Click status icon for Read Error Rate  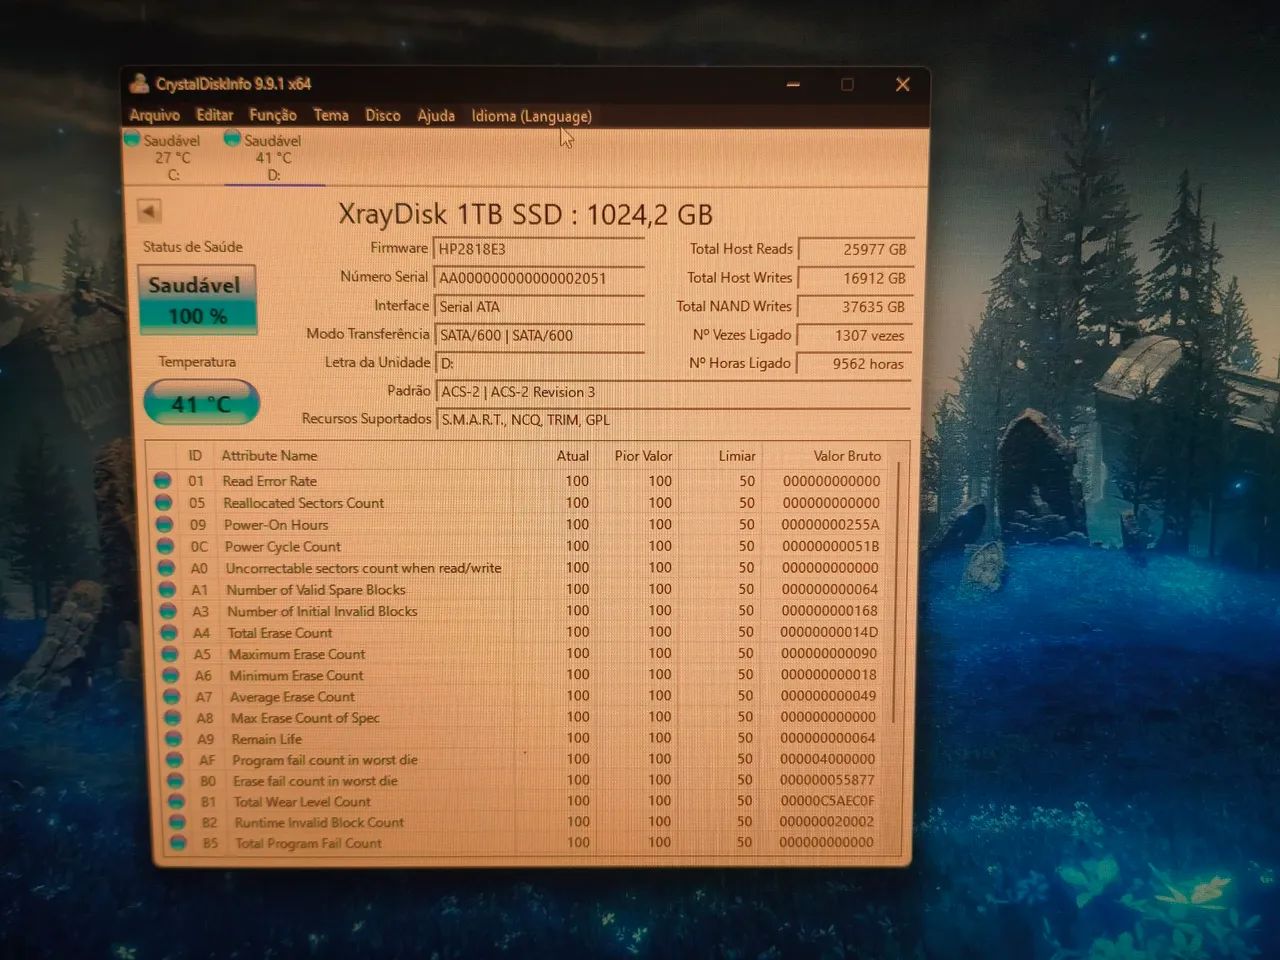tap(162, 481)
